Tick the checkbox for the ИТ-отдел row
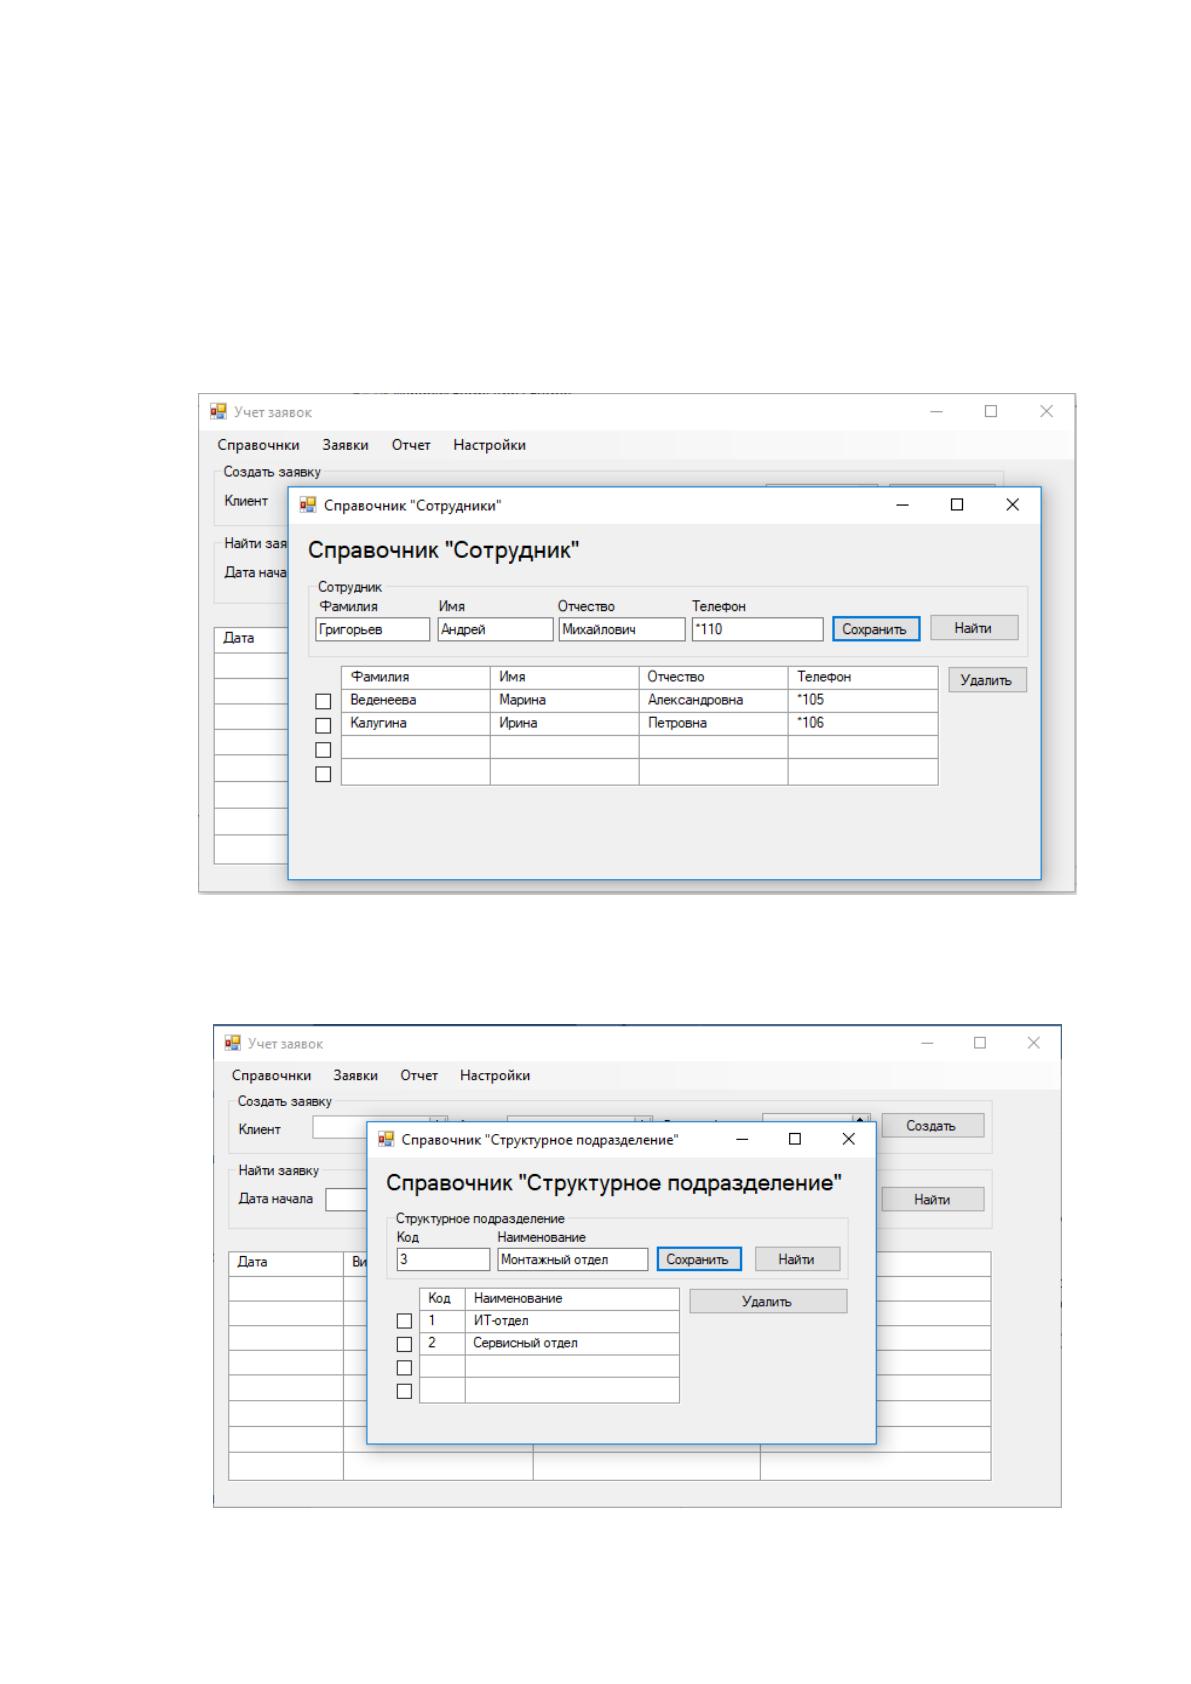The width and height of the screenshot is (1191, 1684). tap(404, 1322)
